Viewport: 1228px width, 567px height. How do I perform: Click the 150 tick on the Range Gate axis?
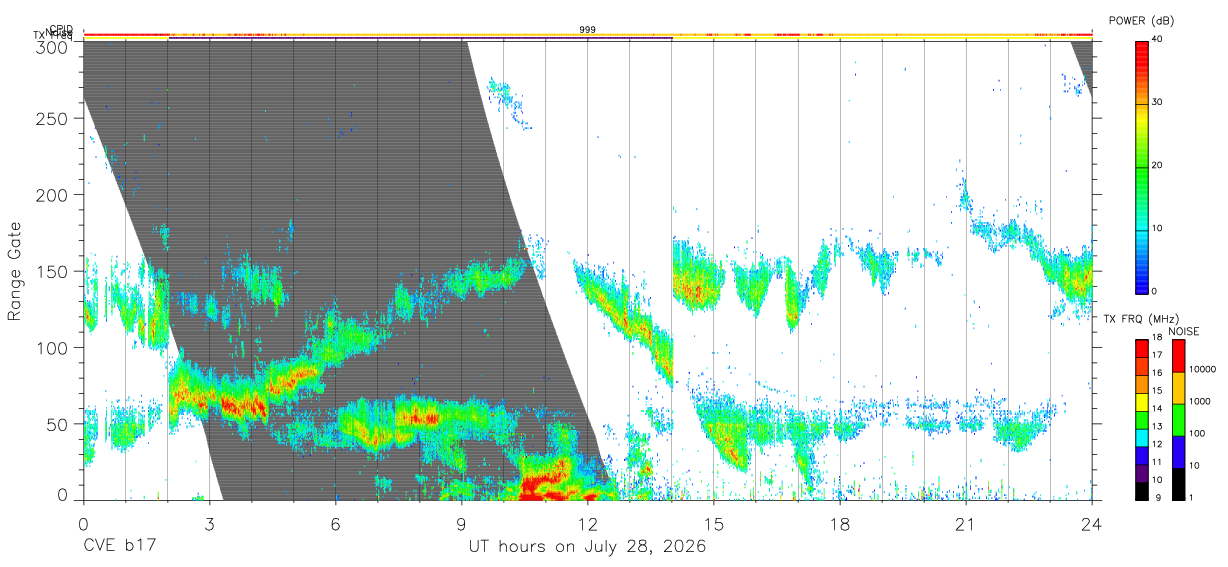coord(52,271)
